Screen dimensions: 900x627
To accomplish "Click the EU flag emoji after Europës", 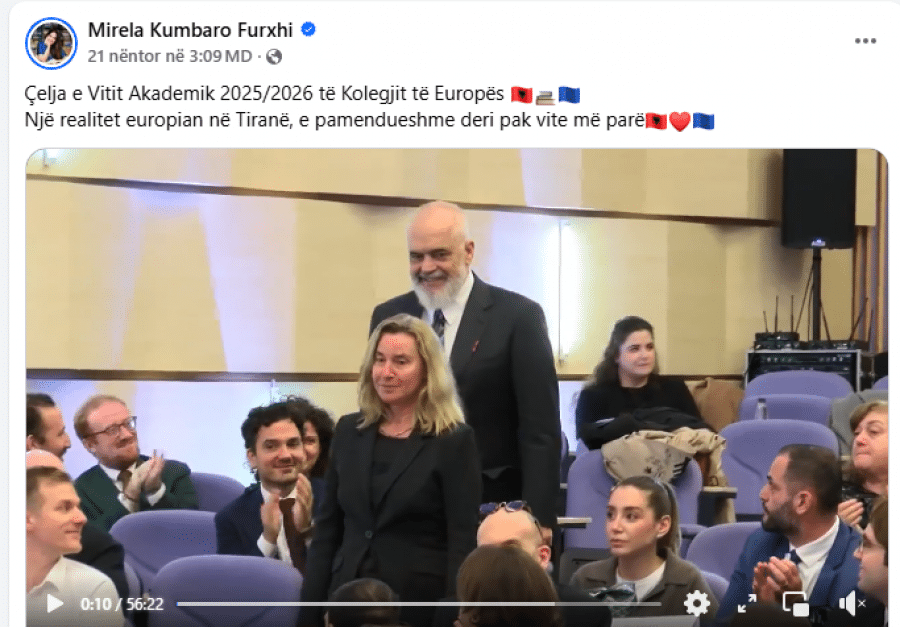I will point(569,95).
